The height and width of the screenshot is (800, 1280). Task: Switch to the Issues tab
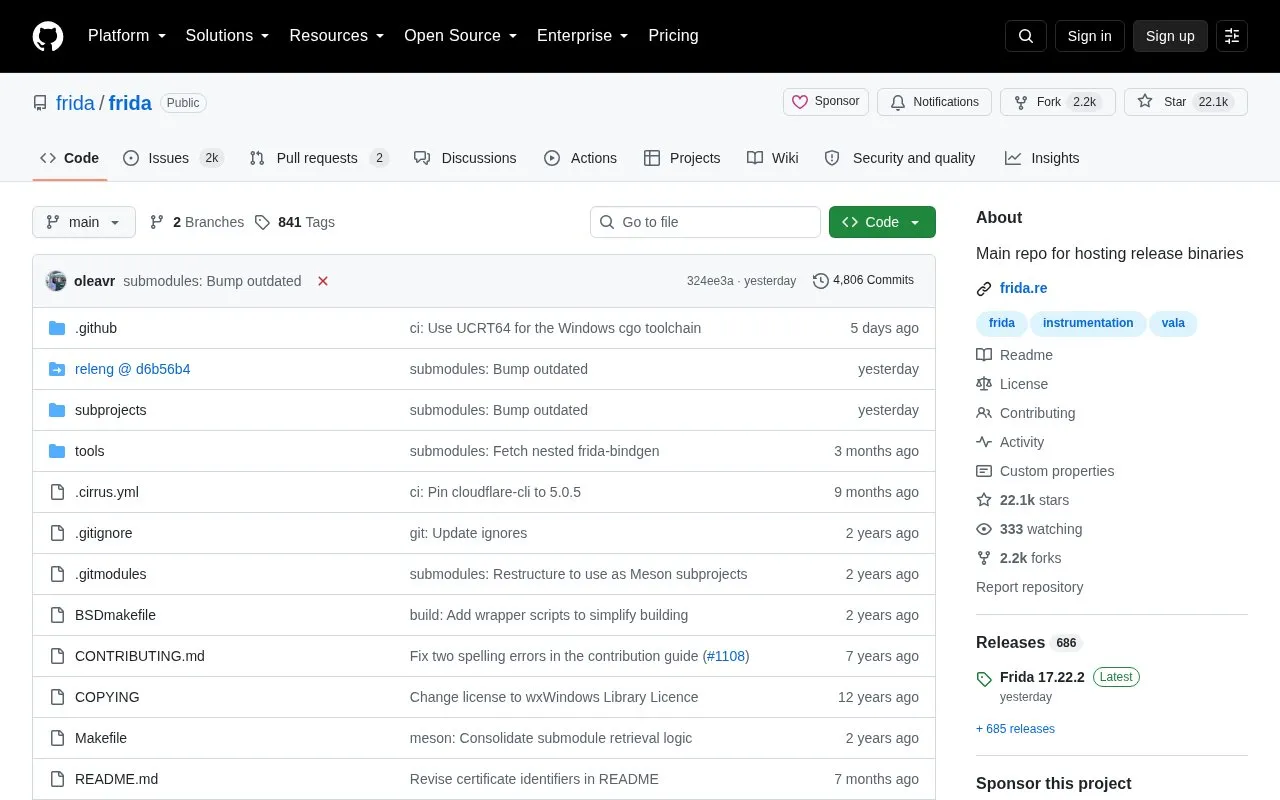[173, 158]
